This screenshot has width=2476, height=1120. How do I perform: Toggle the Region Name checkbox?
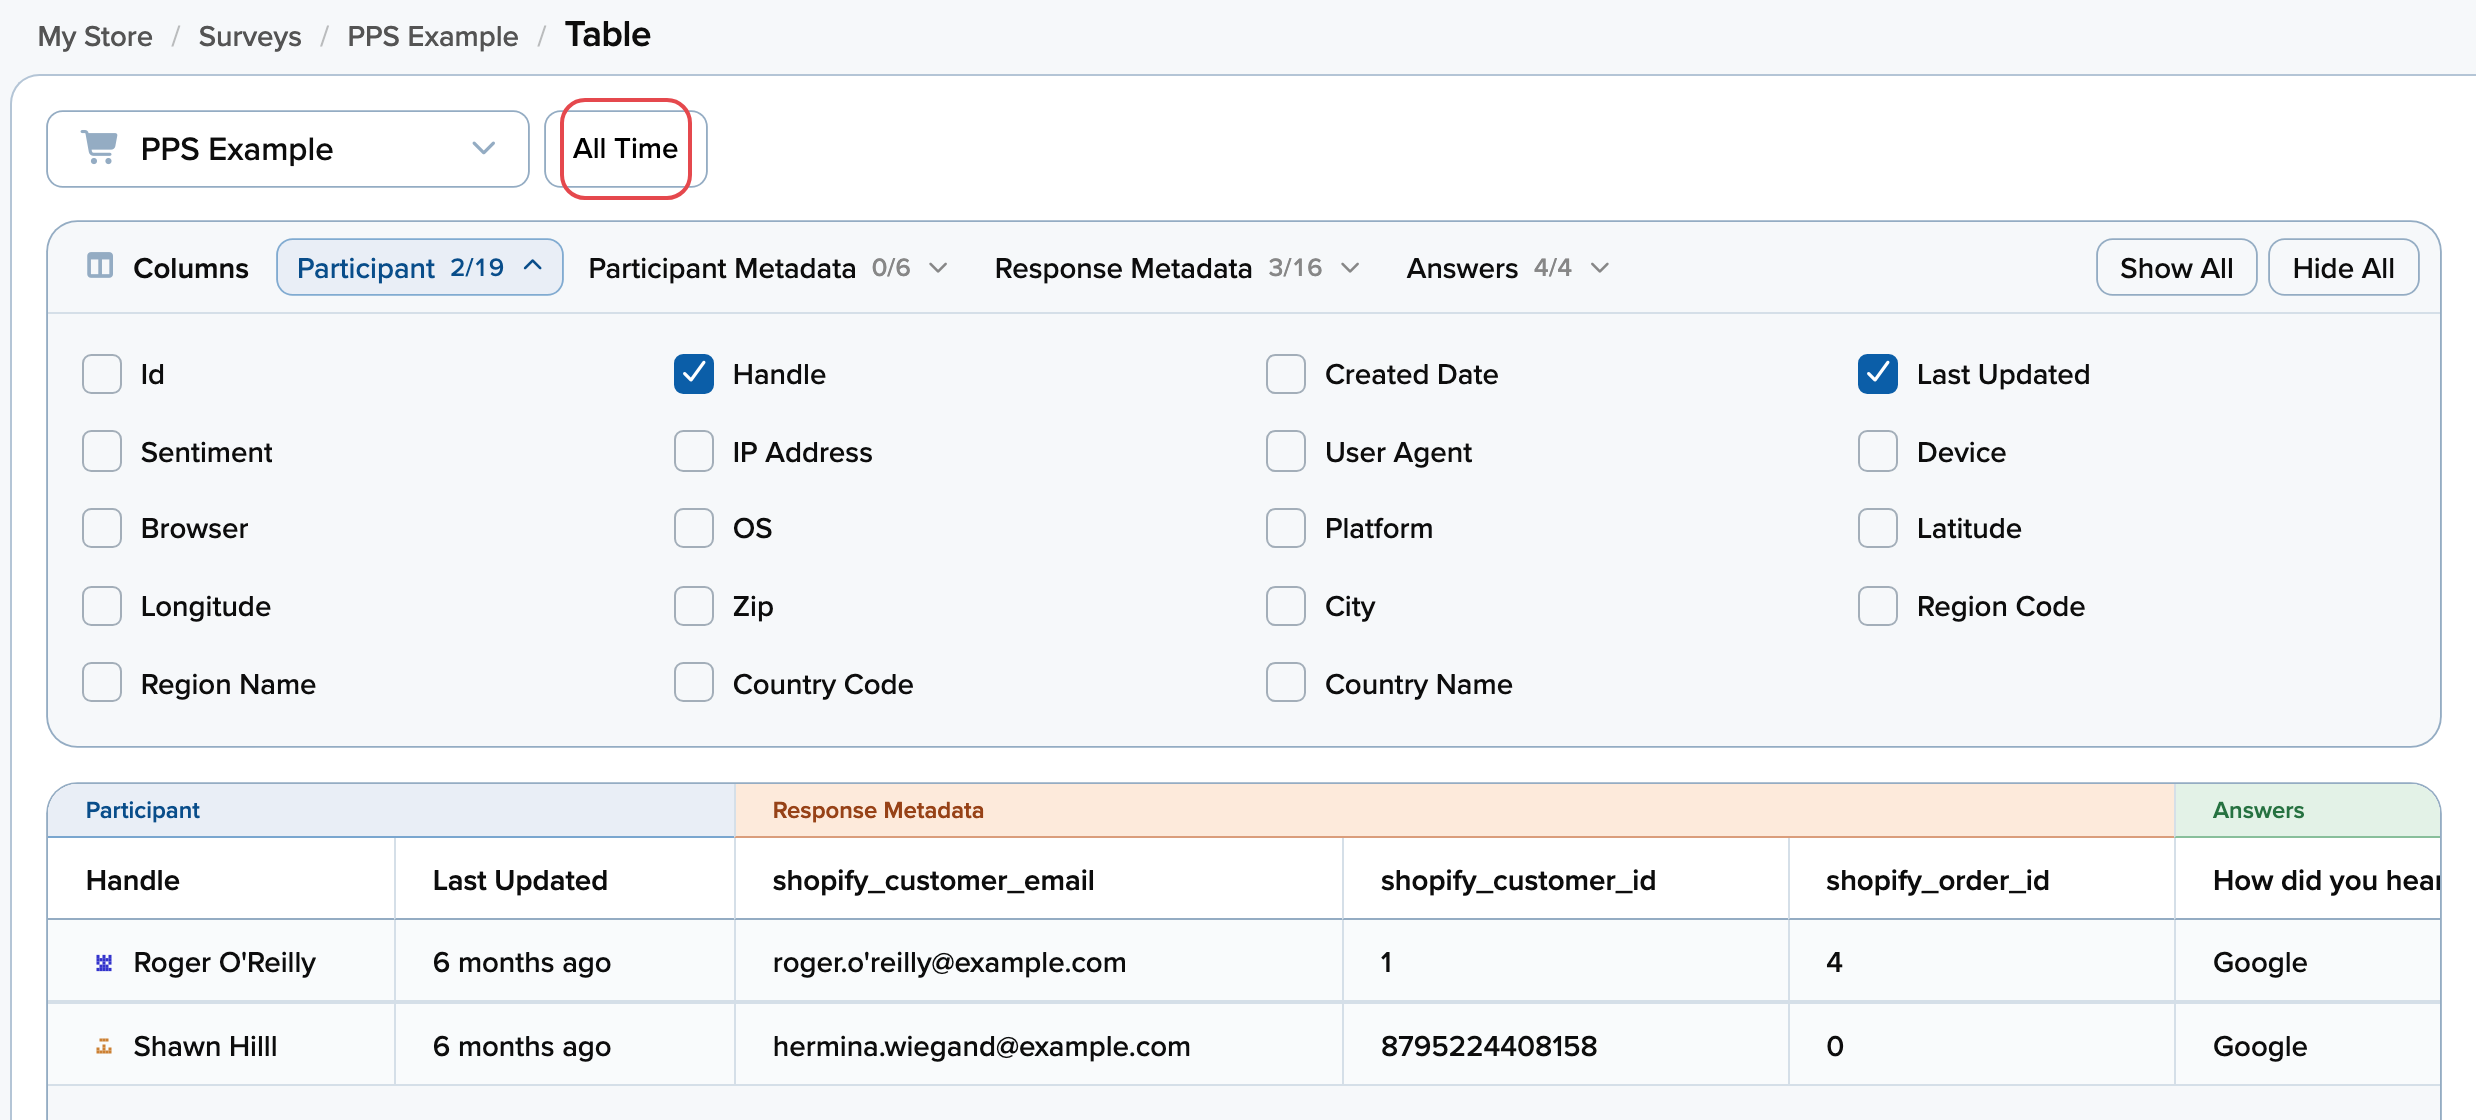(x=102, y=682)
